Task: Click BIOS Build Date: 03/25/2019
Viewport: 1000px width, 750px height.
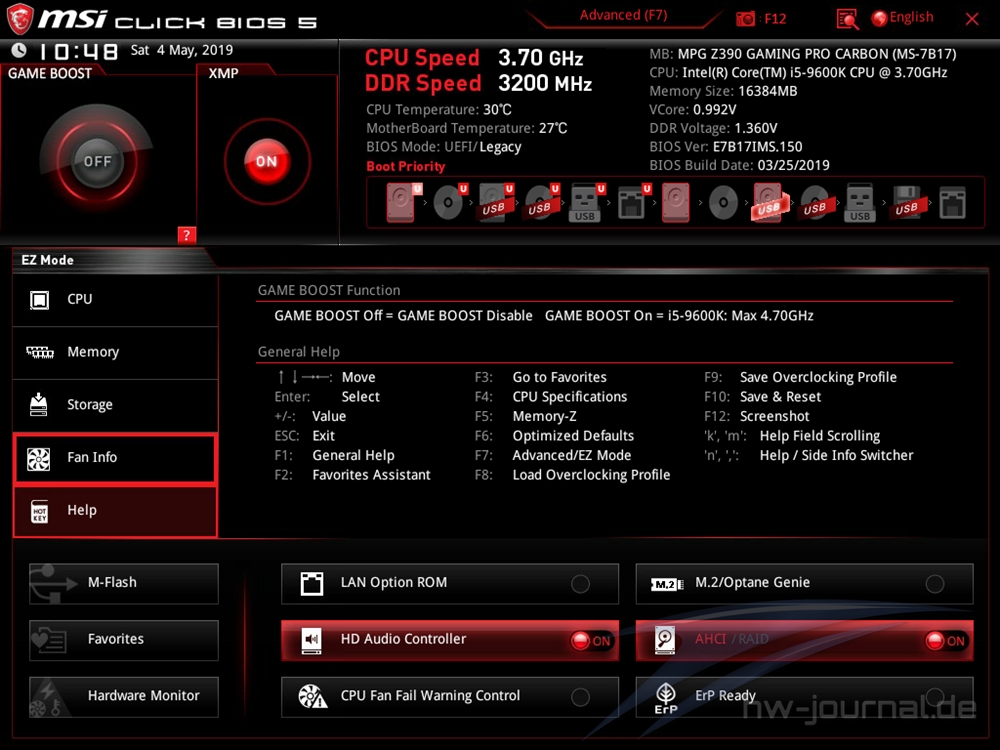Action: click(x=739, y=165)
